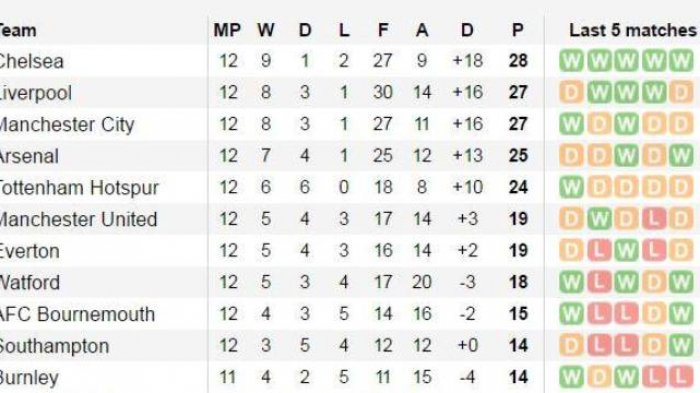Screen dimensions: 700x393
Task: Open the AFC Bournemouth team link
Action: tap(77, 314)
